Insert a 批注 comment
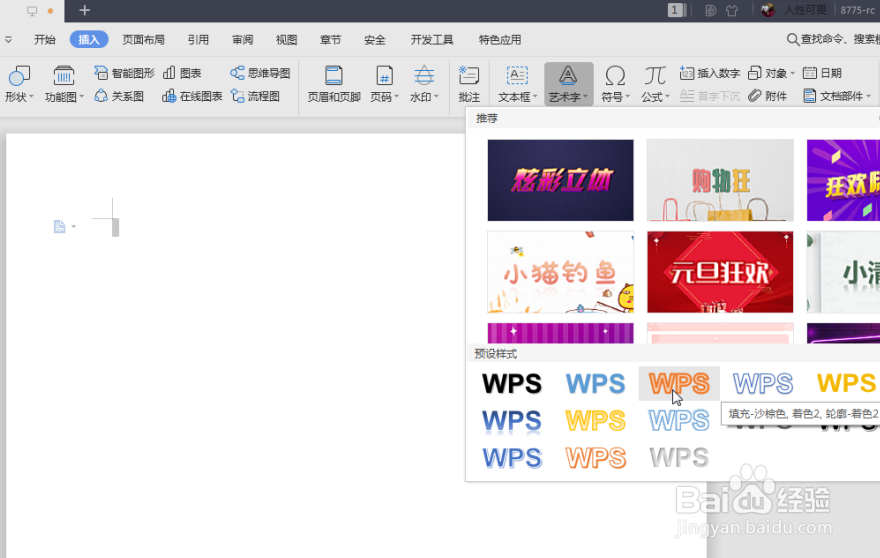Image resolution: width=880 pixels, height=558 pixels. coord(469,84)
